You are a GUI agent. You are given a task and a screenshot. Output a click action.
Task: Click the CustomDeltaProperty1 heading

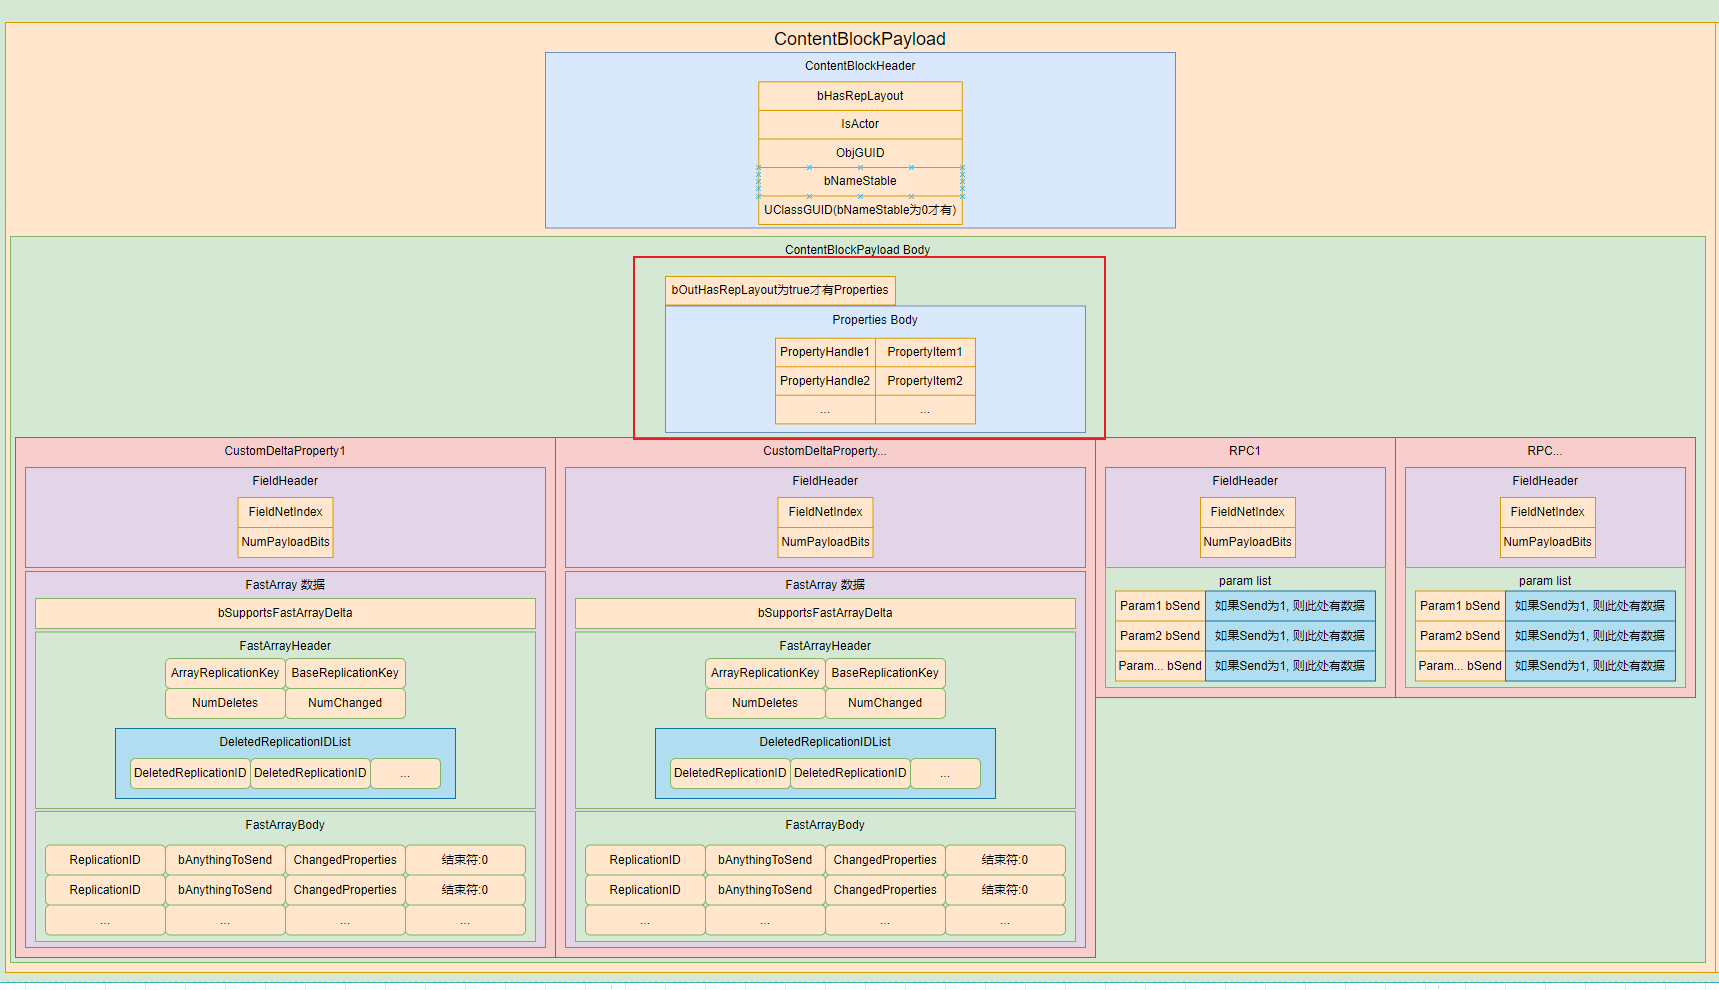tap(285, 451)
